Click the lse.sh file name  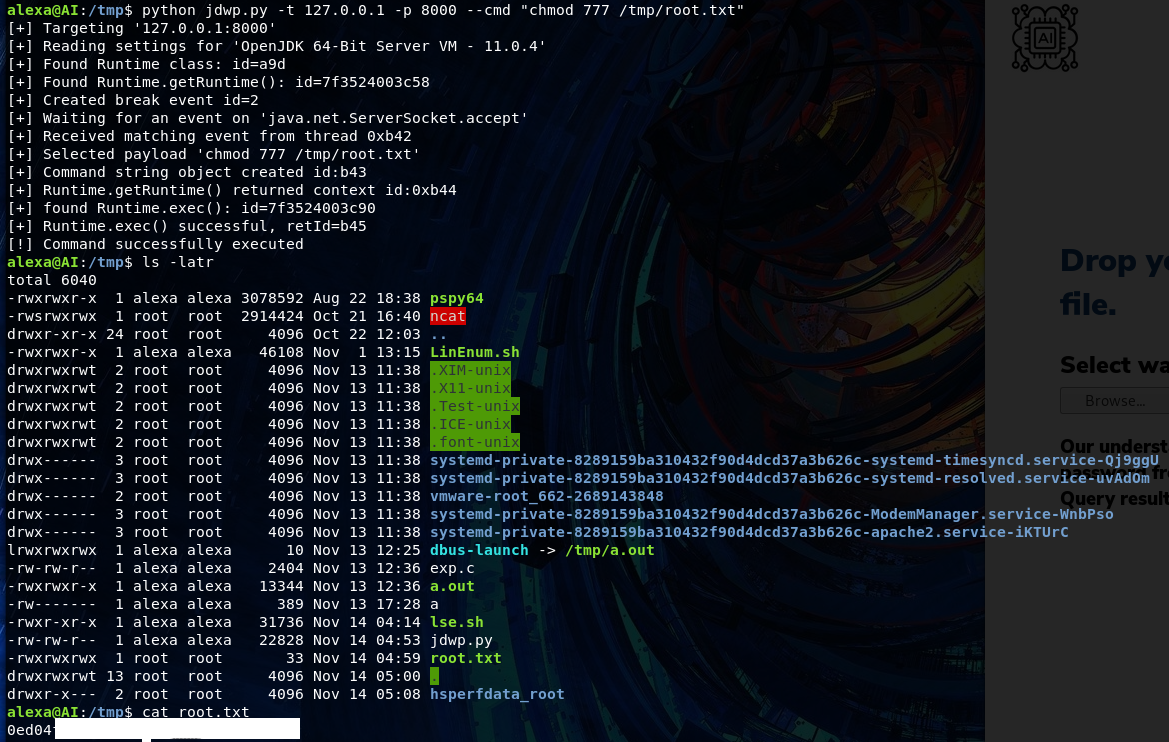point(456,622)
